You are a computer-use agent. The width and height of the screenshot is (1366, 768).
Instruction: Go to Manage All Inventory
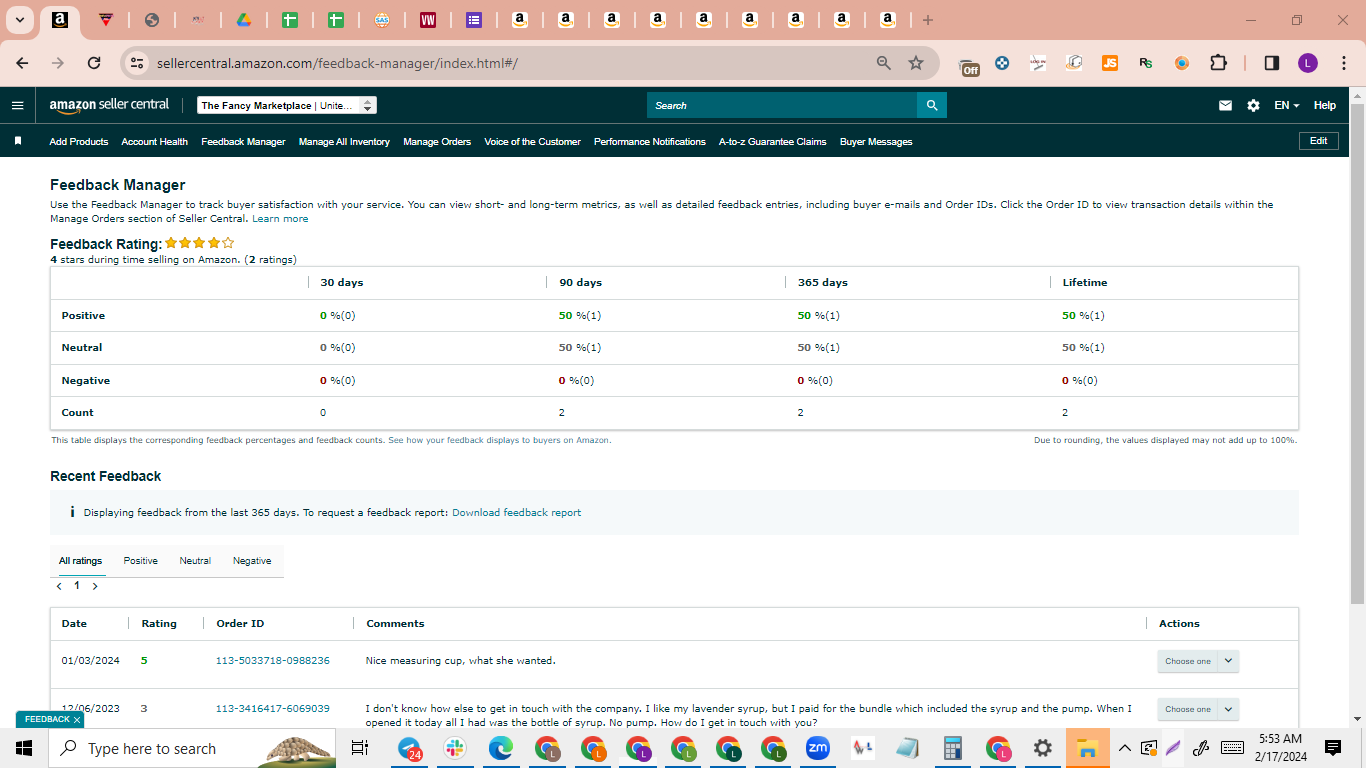344,142
